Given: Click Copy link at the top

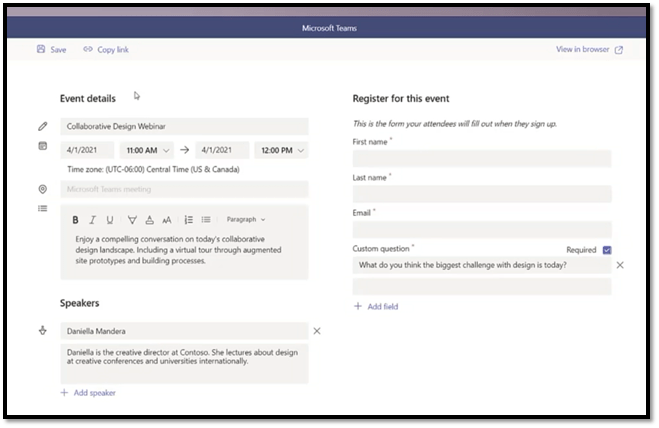Looking at the screenshot, I should [x=106, y=49].
